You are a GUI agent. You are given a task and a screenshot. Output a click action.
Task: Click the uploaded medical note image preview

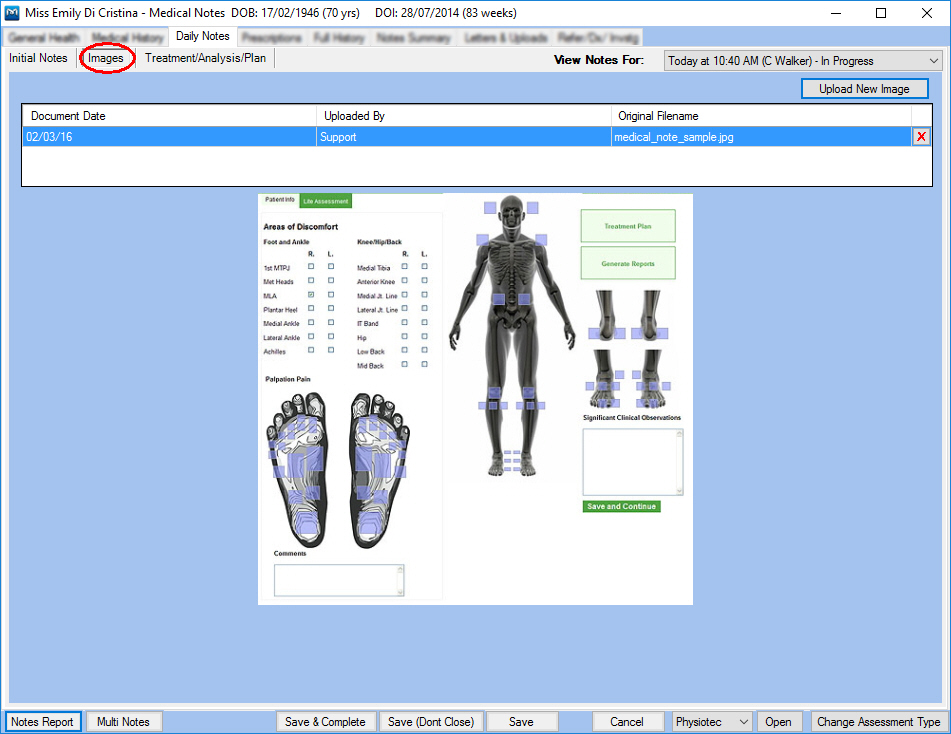pos(475,399)
